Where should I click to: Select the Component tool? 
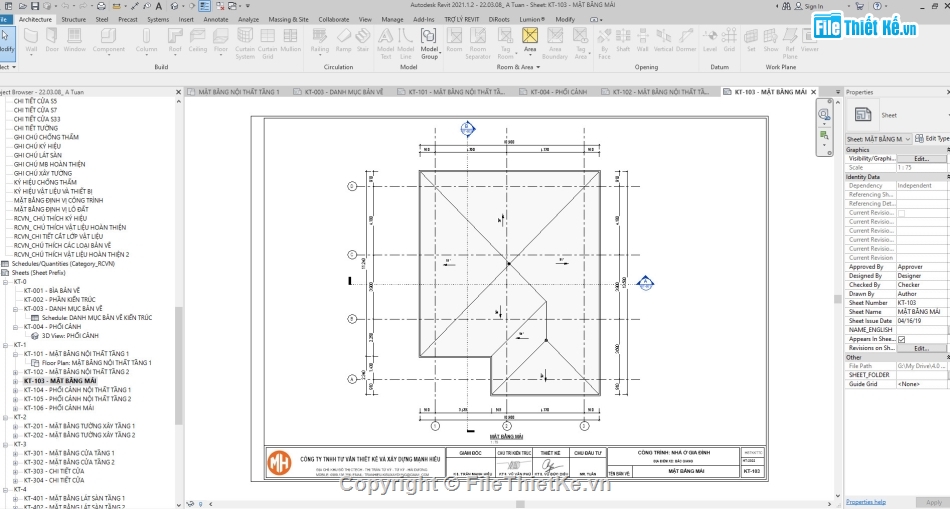click(108, 40)
